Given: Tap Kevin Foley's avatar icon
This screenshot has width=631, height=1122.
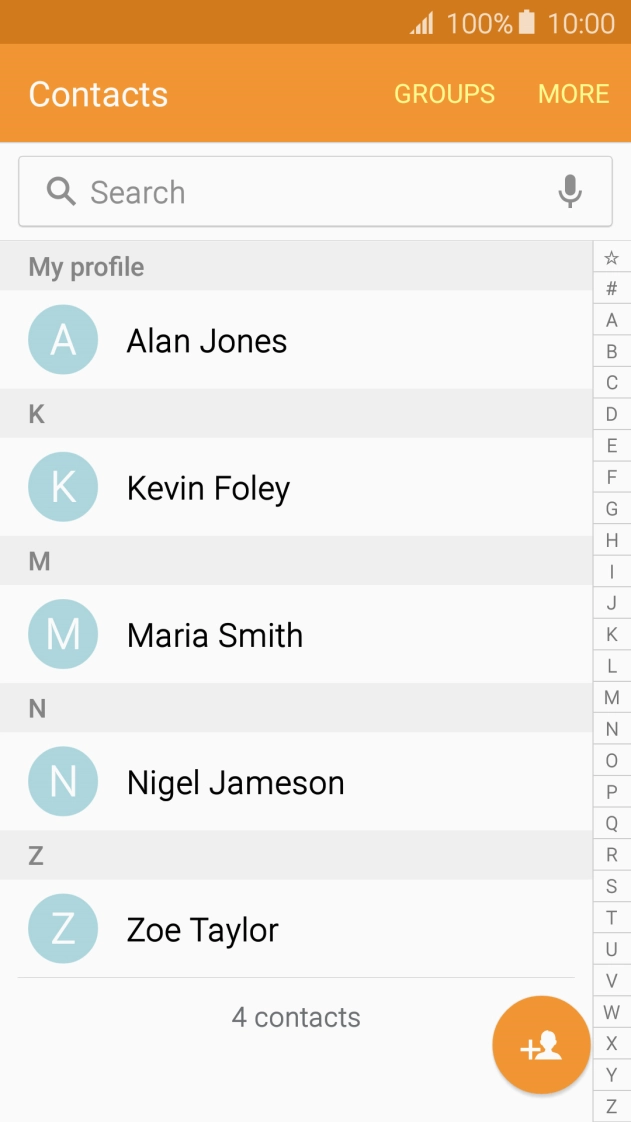Looking at the screenshot, I should click(63, 487).
